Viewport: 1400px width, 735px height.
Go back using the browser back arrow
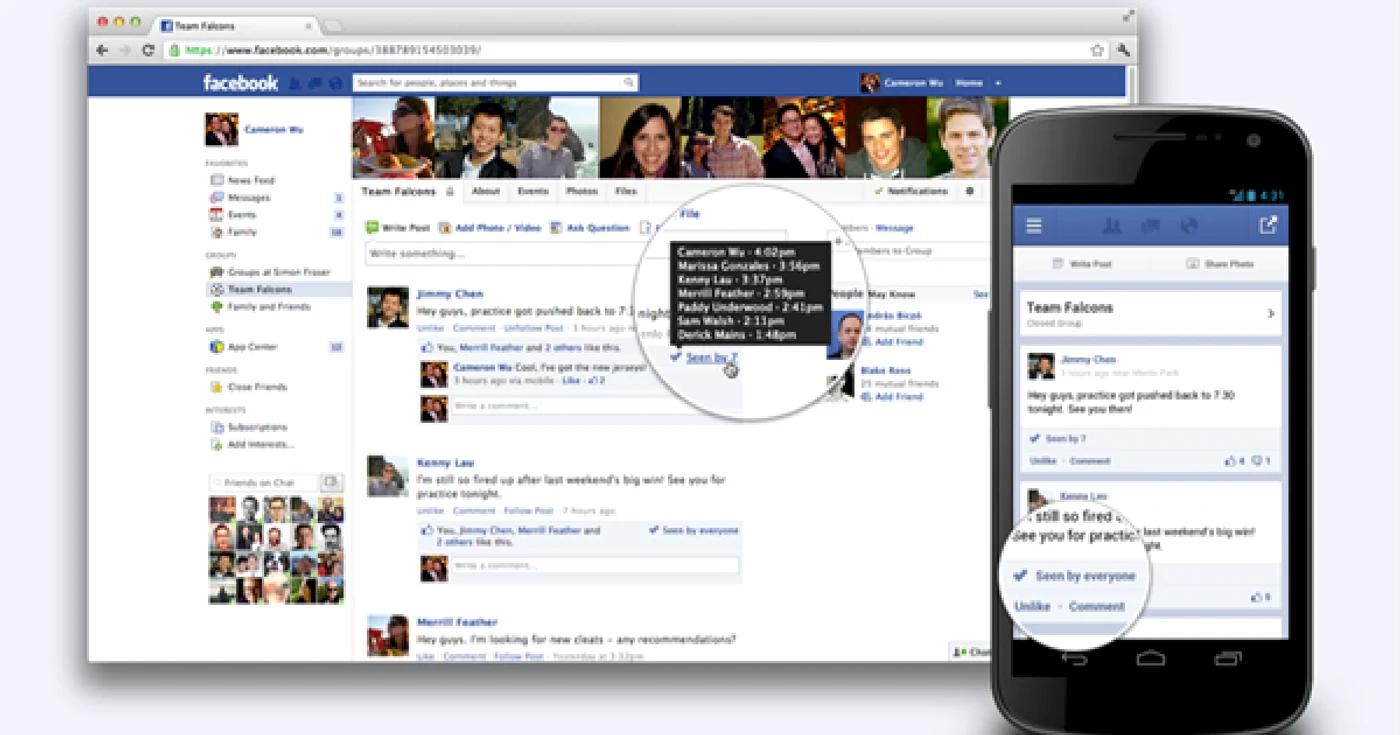102,50
